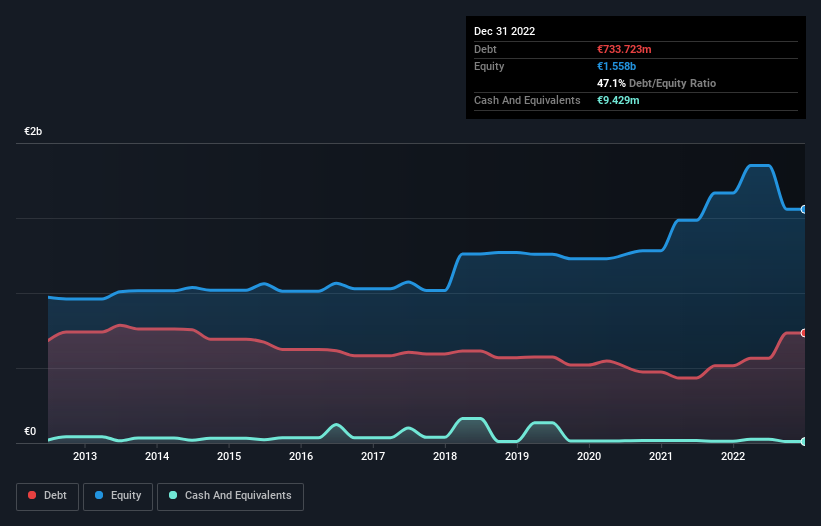Toggle the Debt series legend button

[x=48, y=496]
